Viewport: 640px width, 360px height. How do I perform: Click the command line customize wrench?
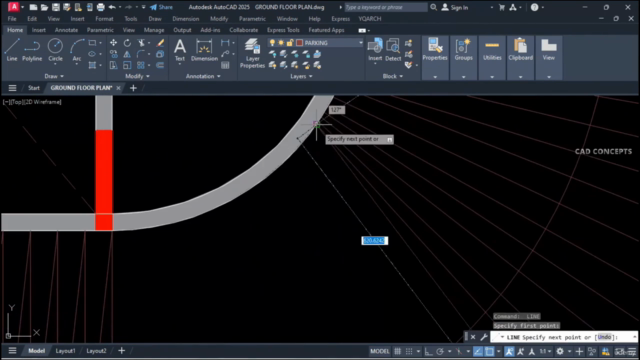tap(484, 337)
